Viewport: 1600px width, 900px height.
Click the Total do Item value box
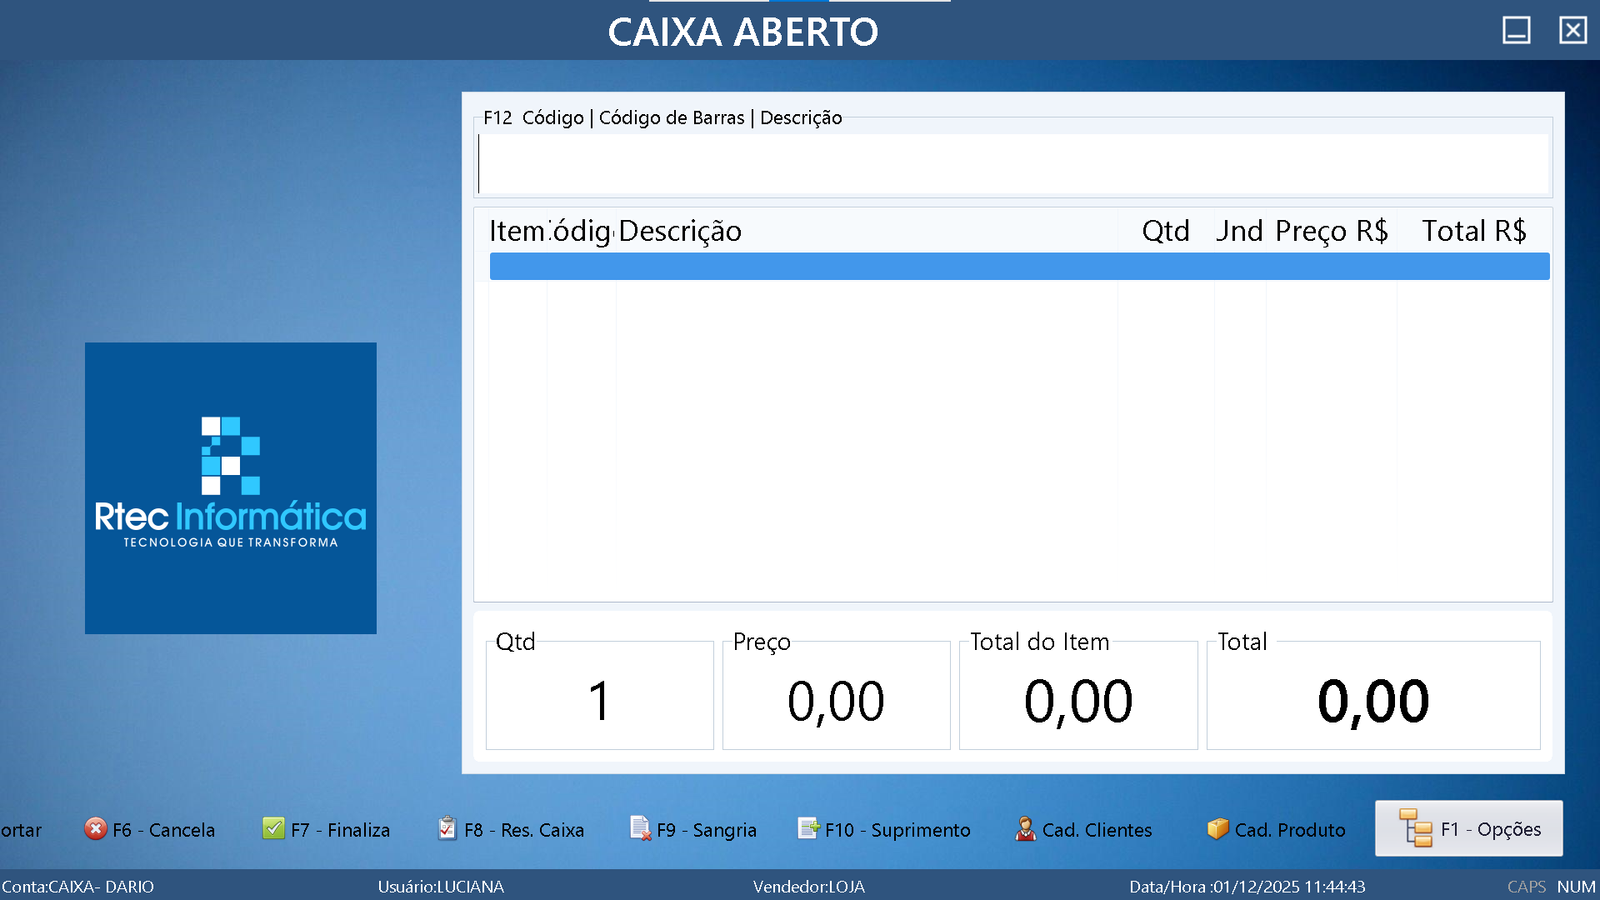[1078, 700]
